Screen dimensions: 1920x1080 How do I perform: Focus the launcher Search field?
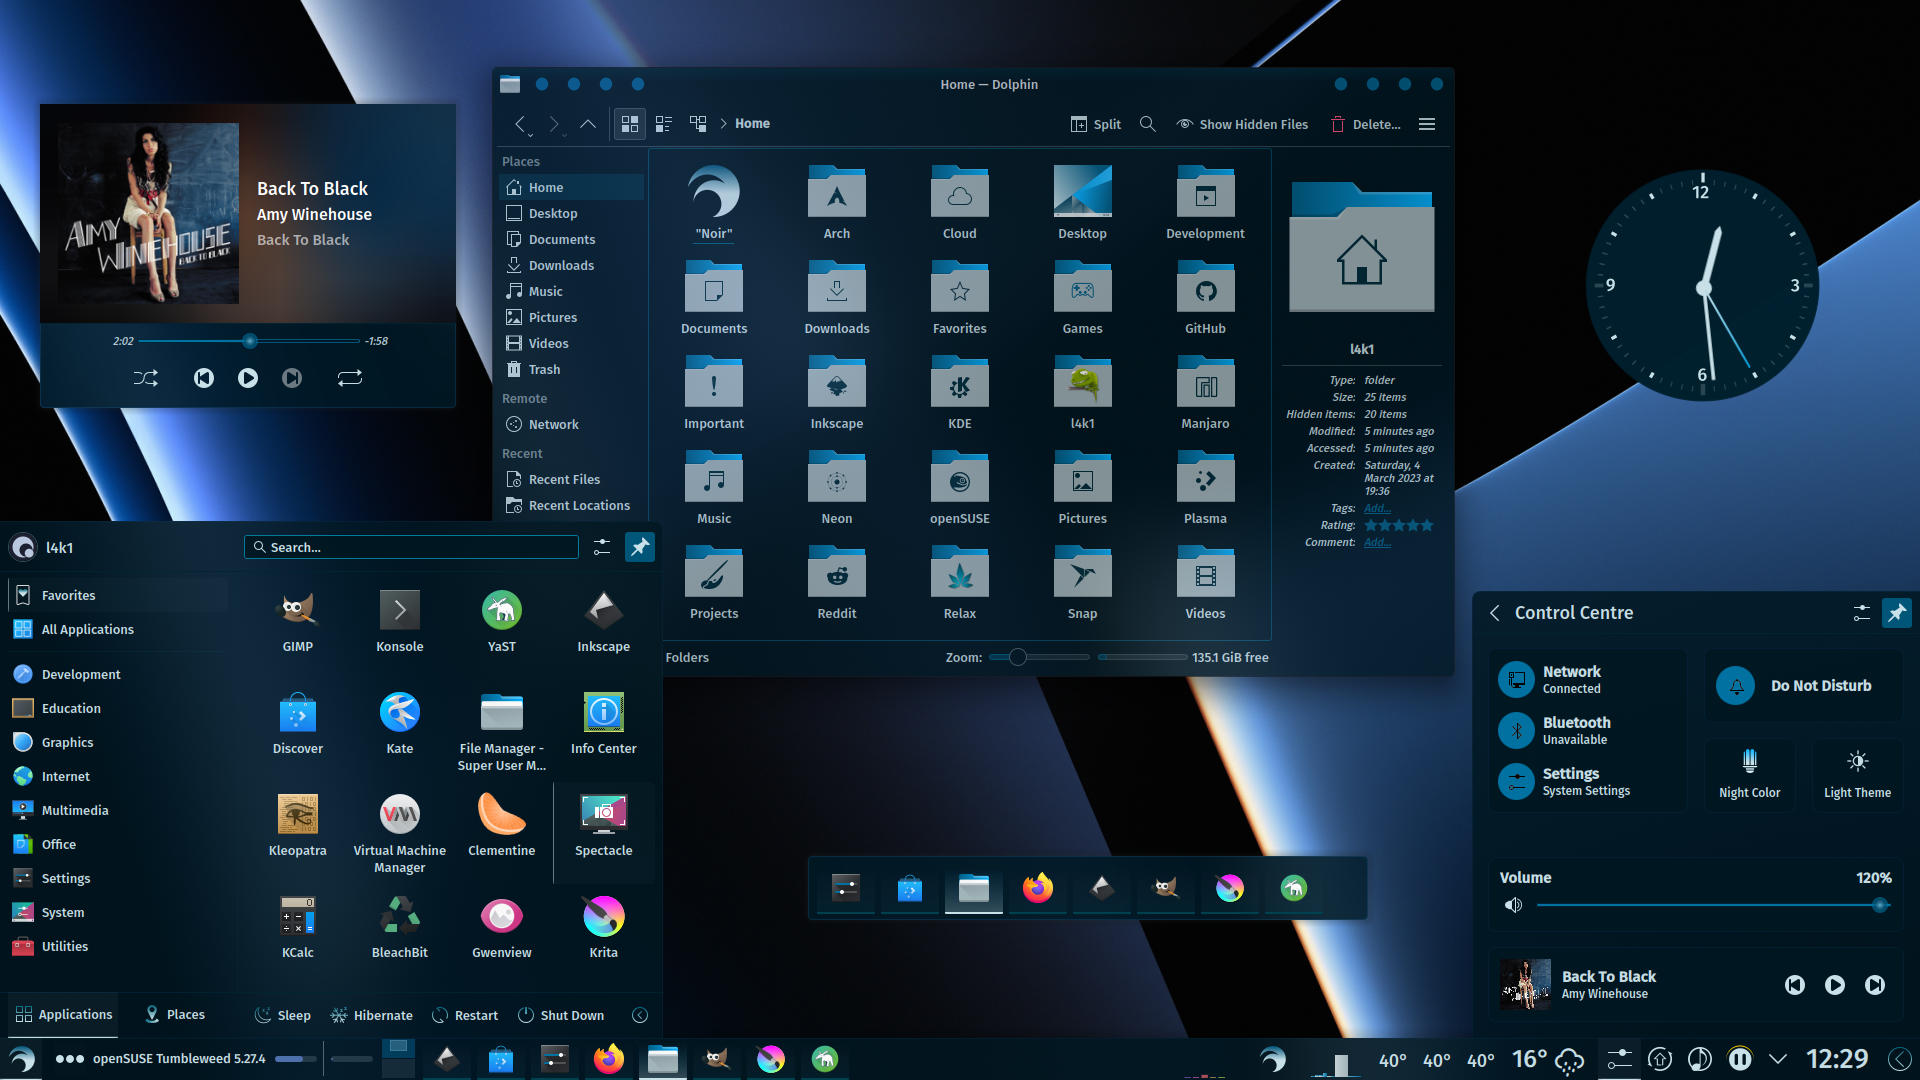tap(411, 547)
